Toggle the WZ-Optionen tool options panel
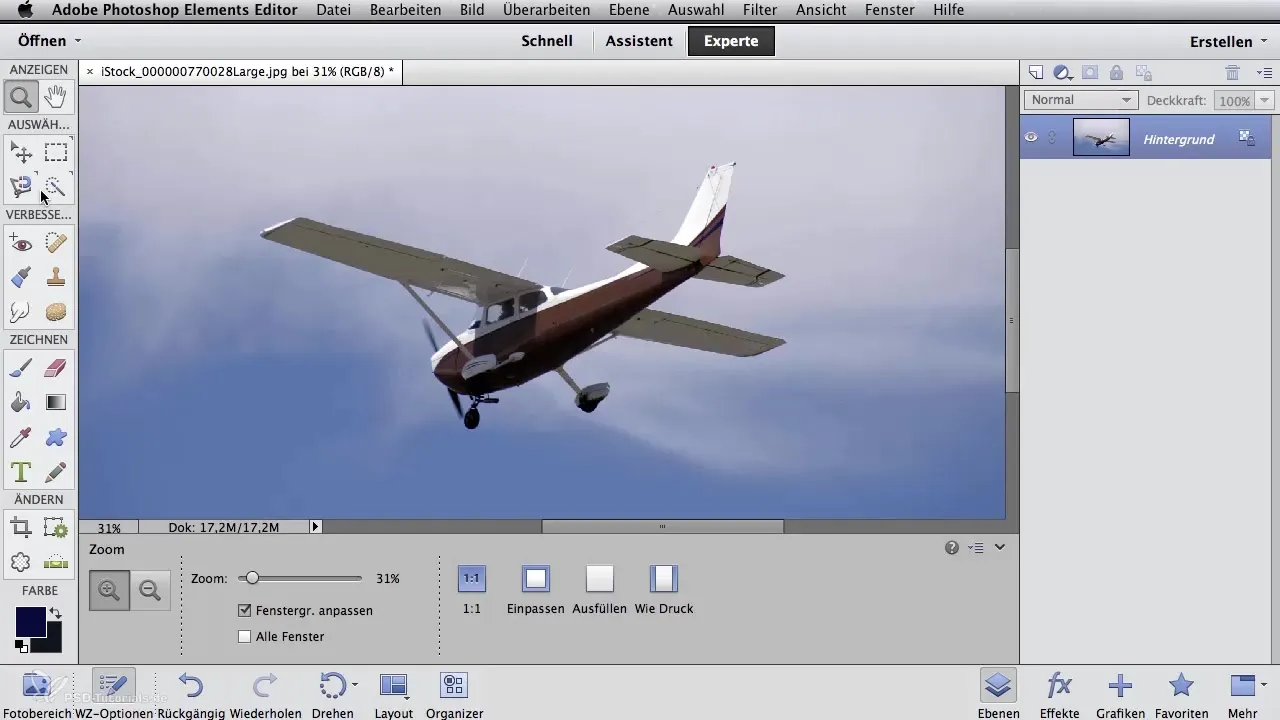Screen dimensions: 1280x720 [x=113, y=693]
